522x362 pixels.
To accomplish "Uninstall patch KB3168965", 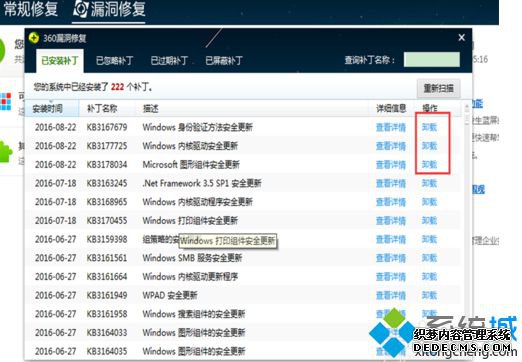I will click(429, 202).
